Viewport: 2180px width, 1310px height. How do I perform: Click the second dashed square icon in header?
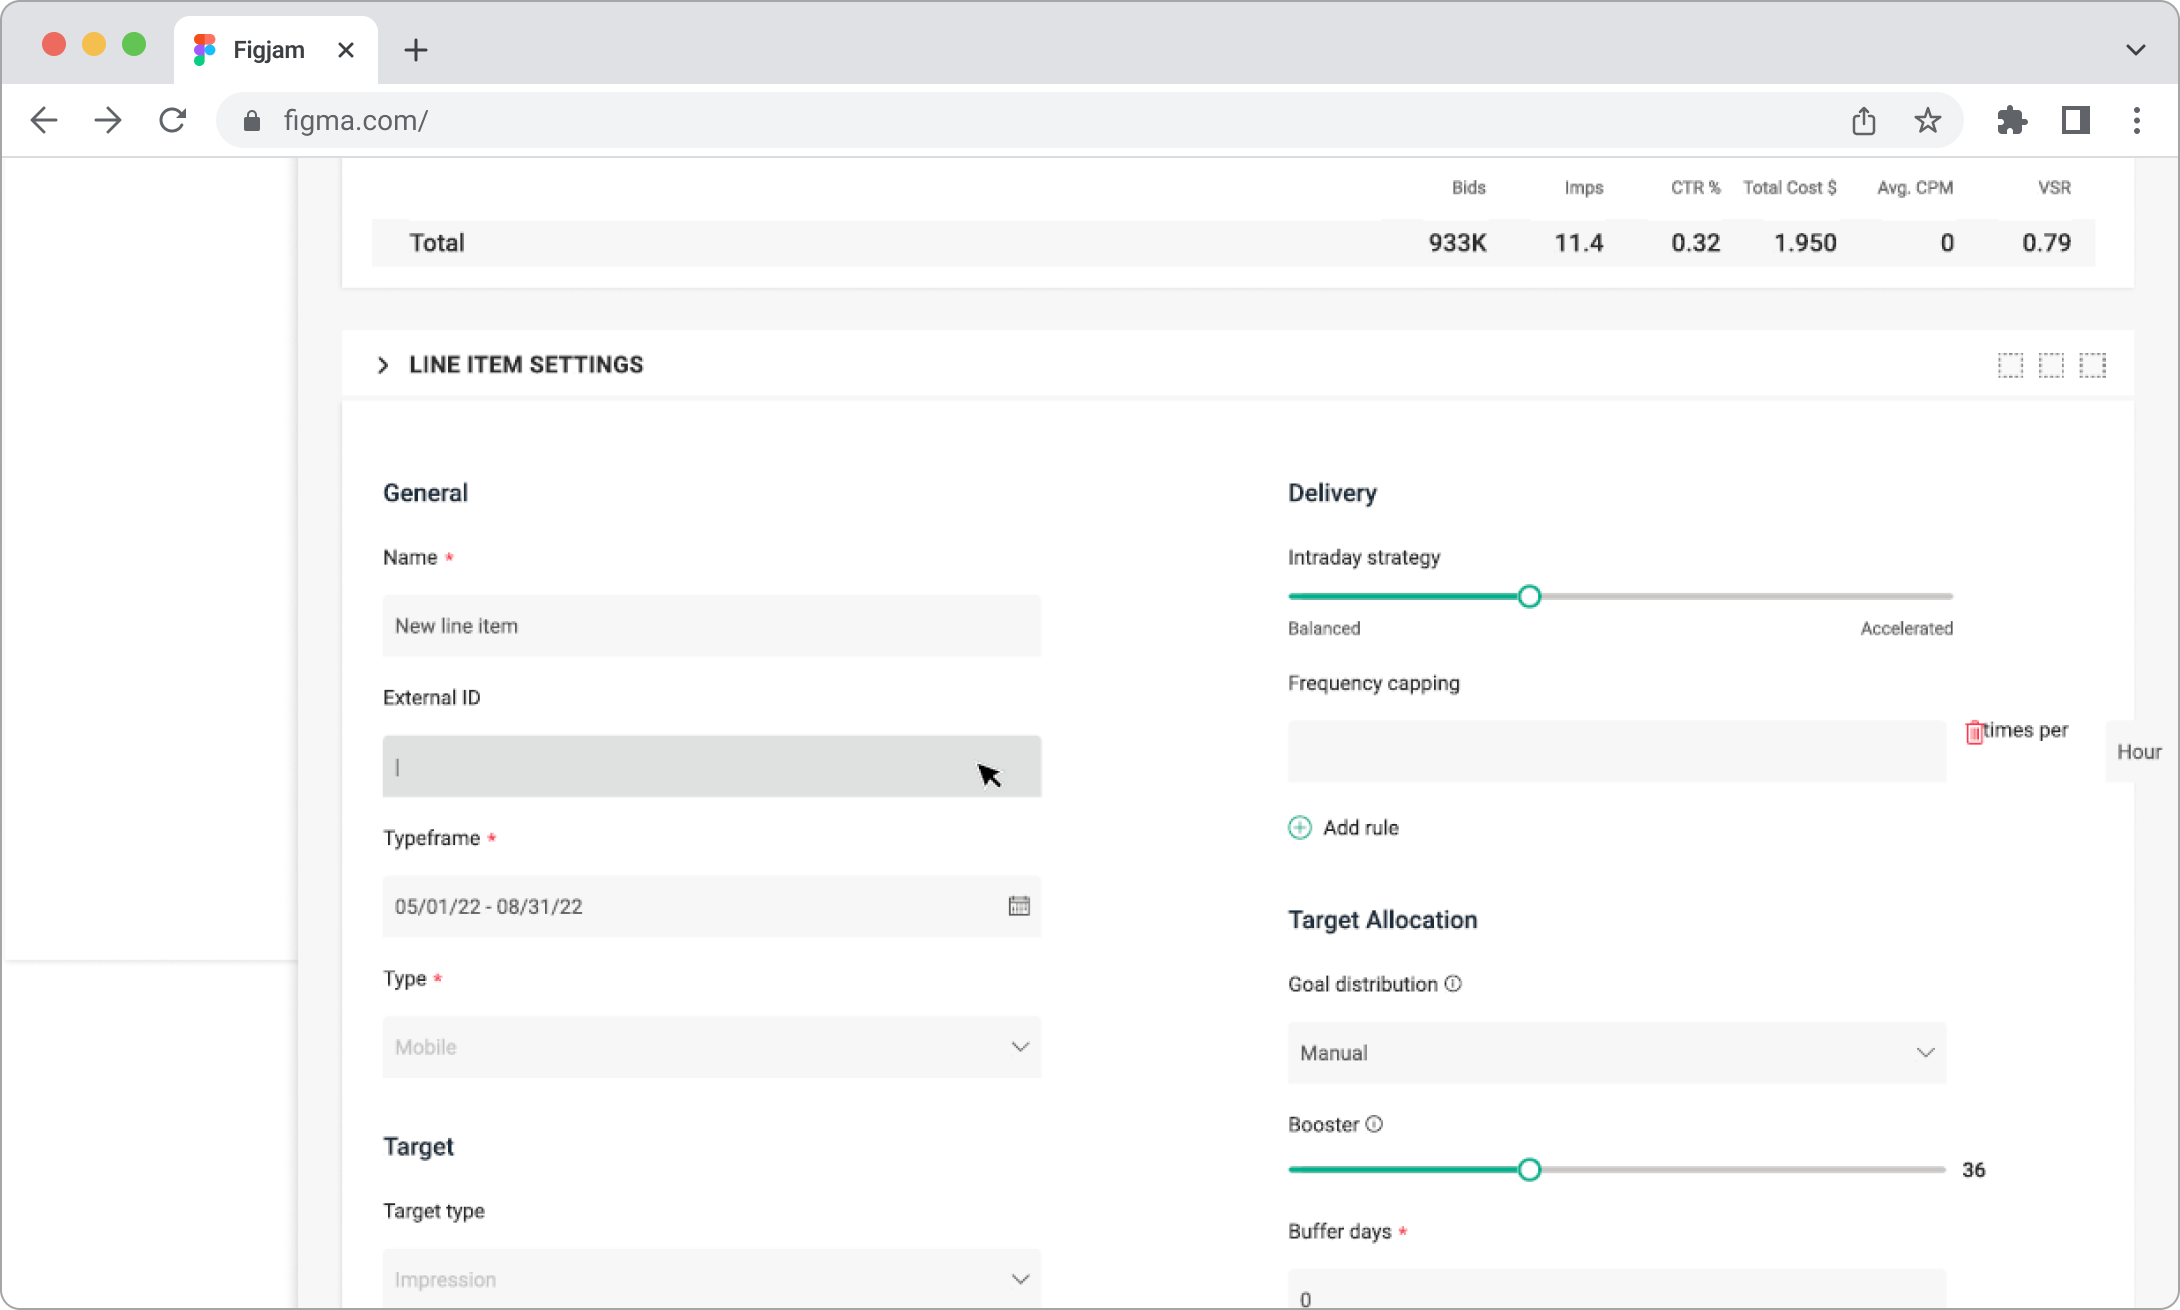pos(2051,365)
